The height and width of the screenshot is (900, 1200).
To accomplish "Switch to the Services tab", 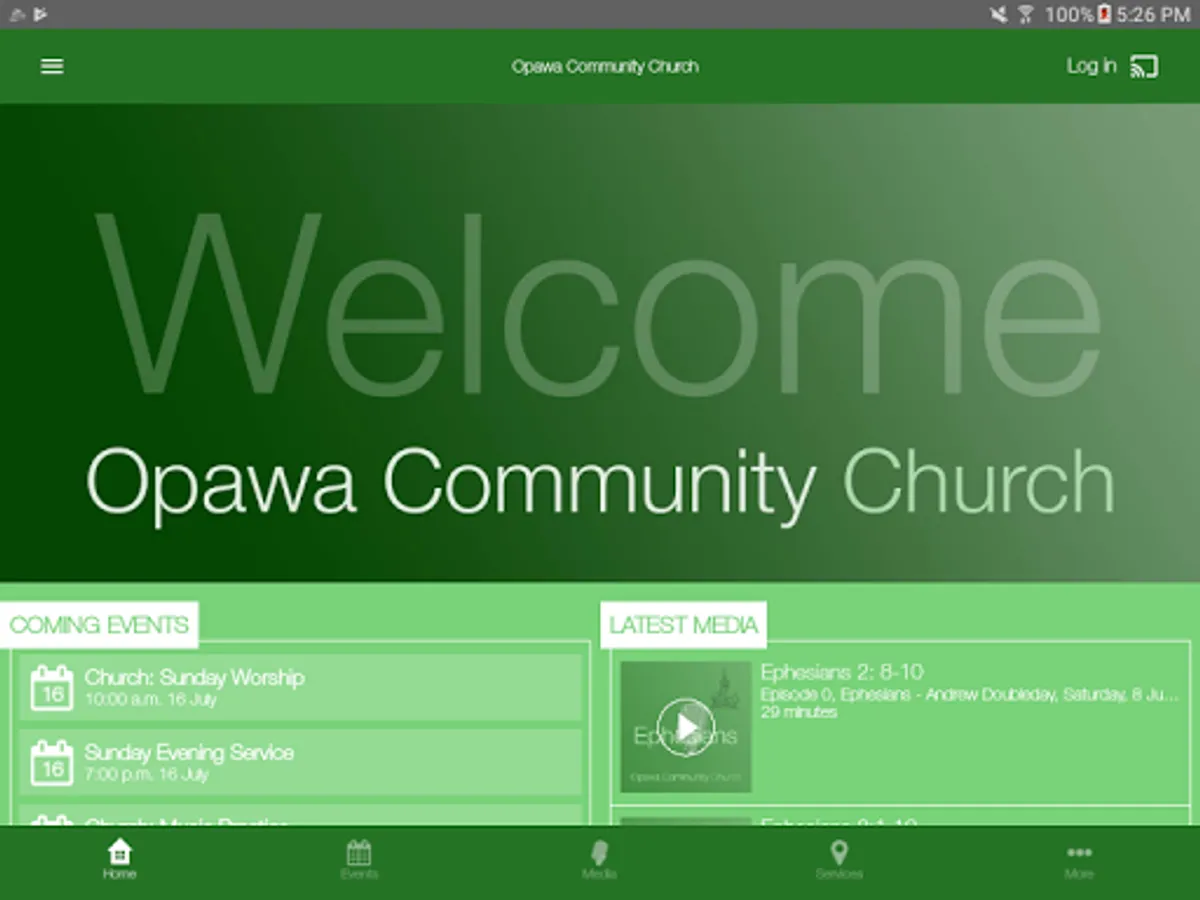I will point(839,860).
